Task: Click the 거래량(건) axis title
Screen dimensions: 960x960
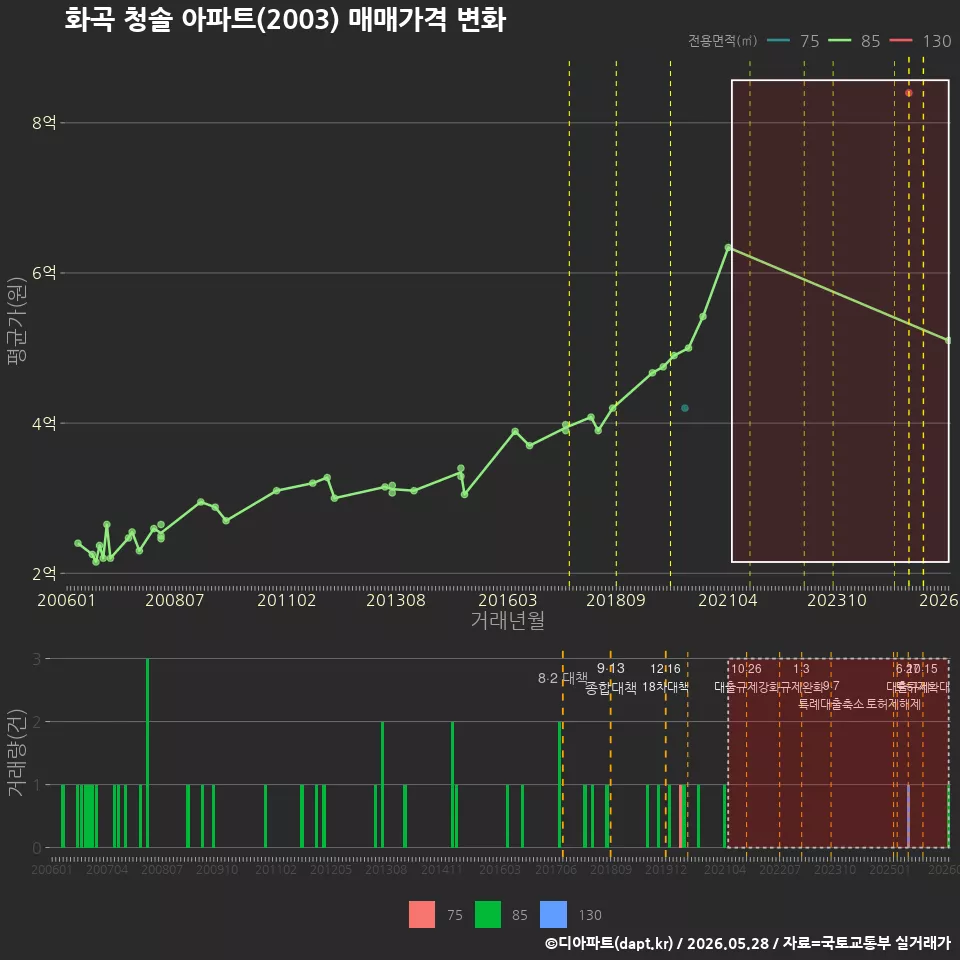Action: [16, 753]
